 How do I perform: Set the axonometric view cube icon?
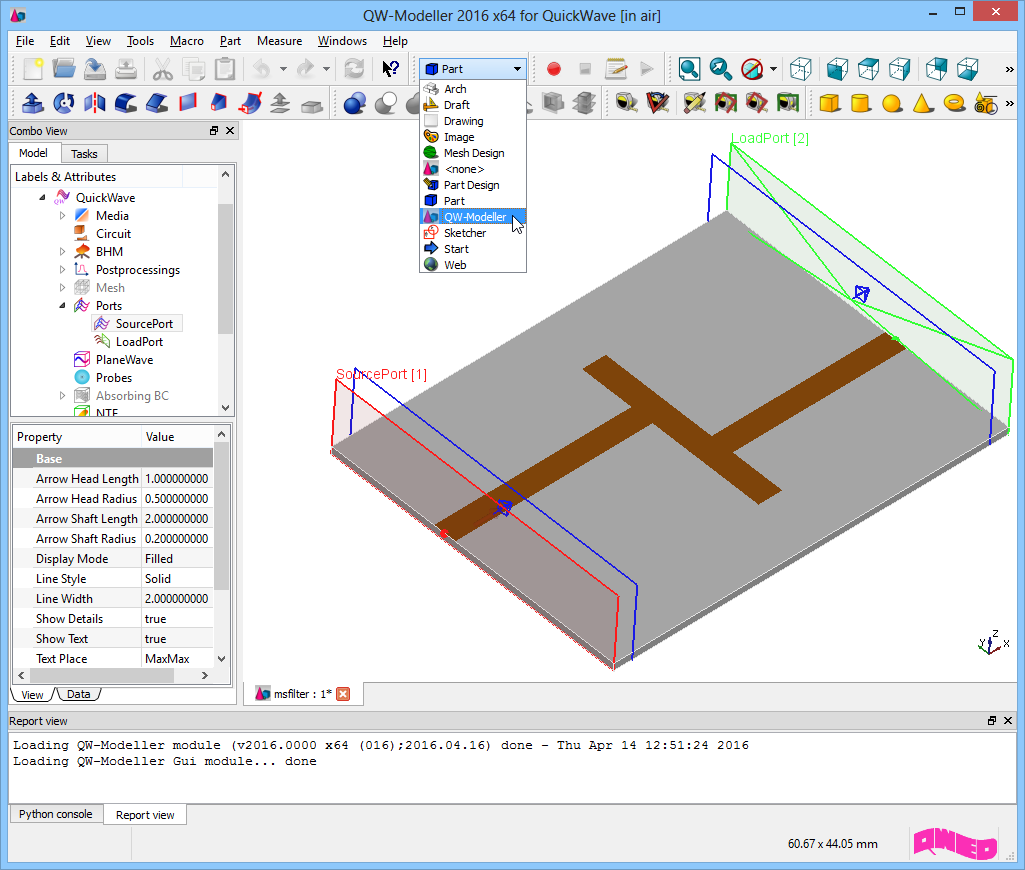801,69
